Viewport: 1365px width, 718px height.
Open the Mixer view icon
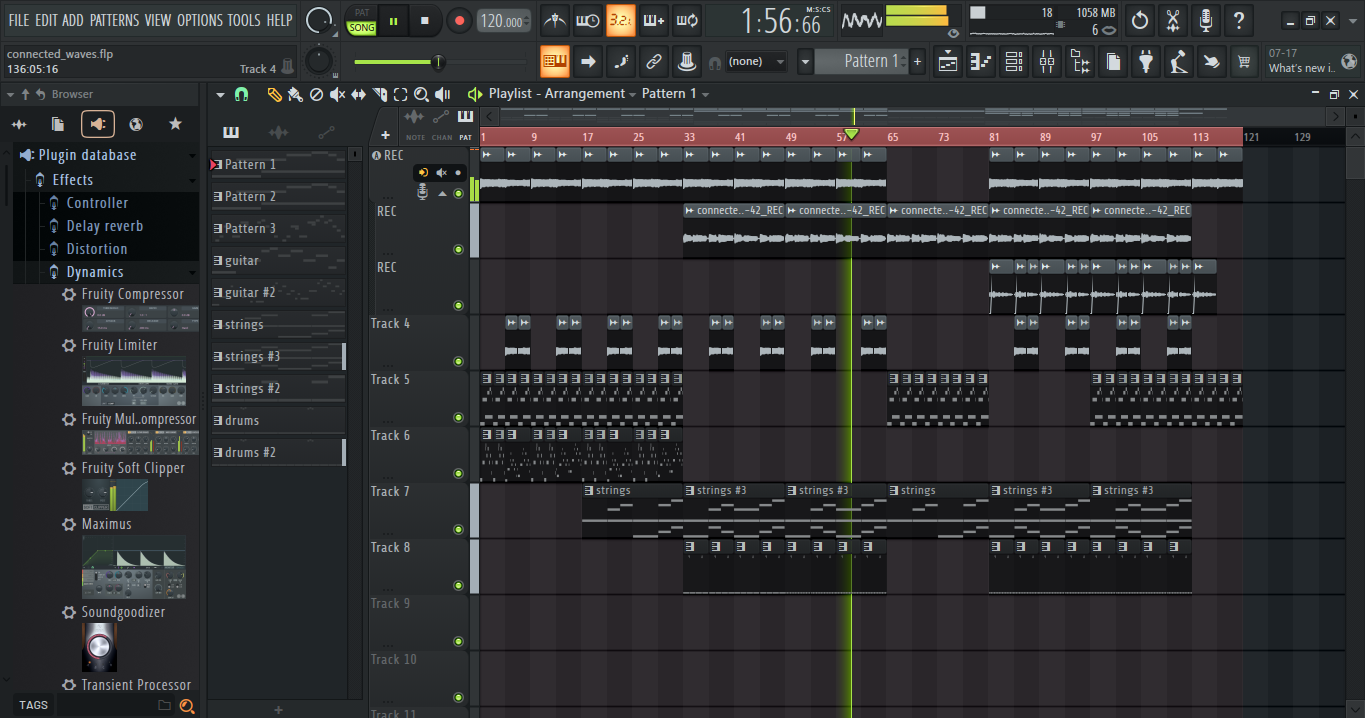tap(1047, 61)
